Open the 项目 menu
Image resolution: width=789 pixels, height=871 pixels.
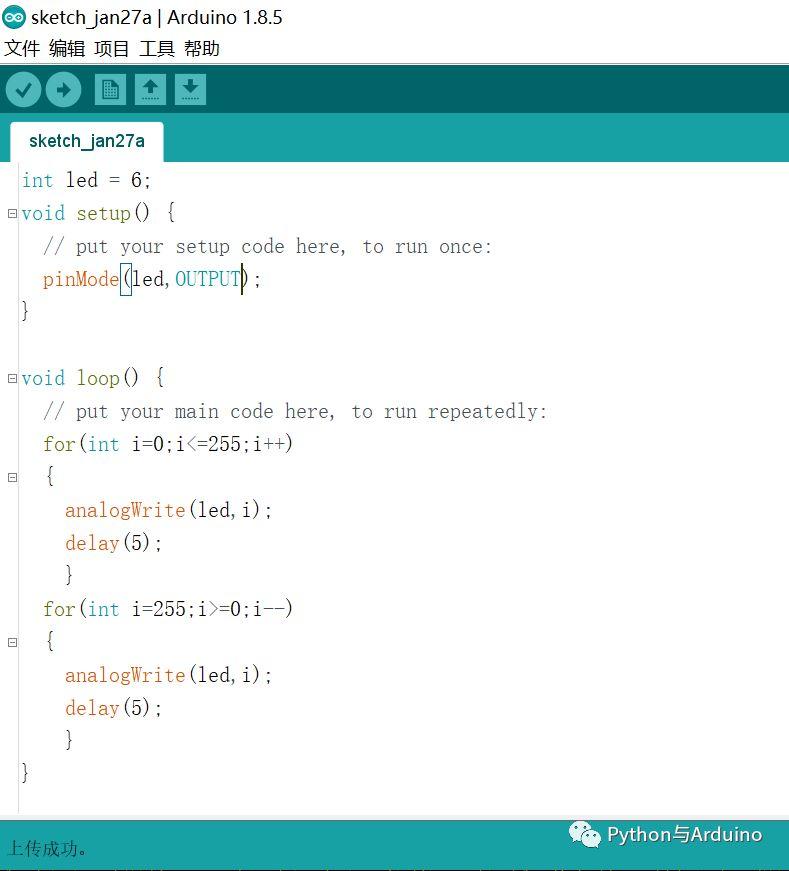112,48
